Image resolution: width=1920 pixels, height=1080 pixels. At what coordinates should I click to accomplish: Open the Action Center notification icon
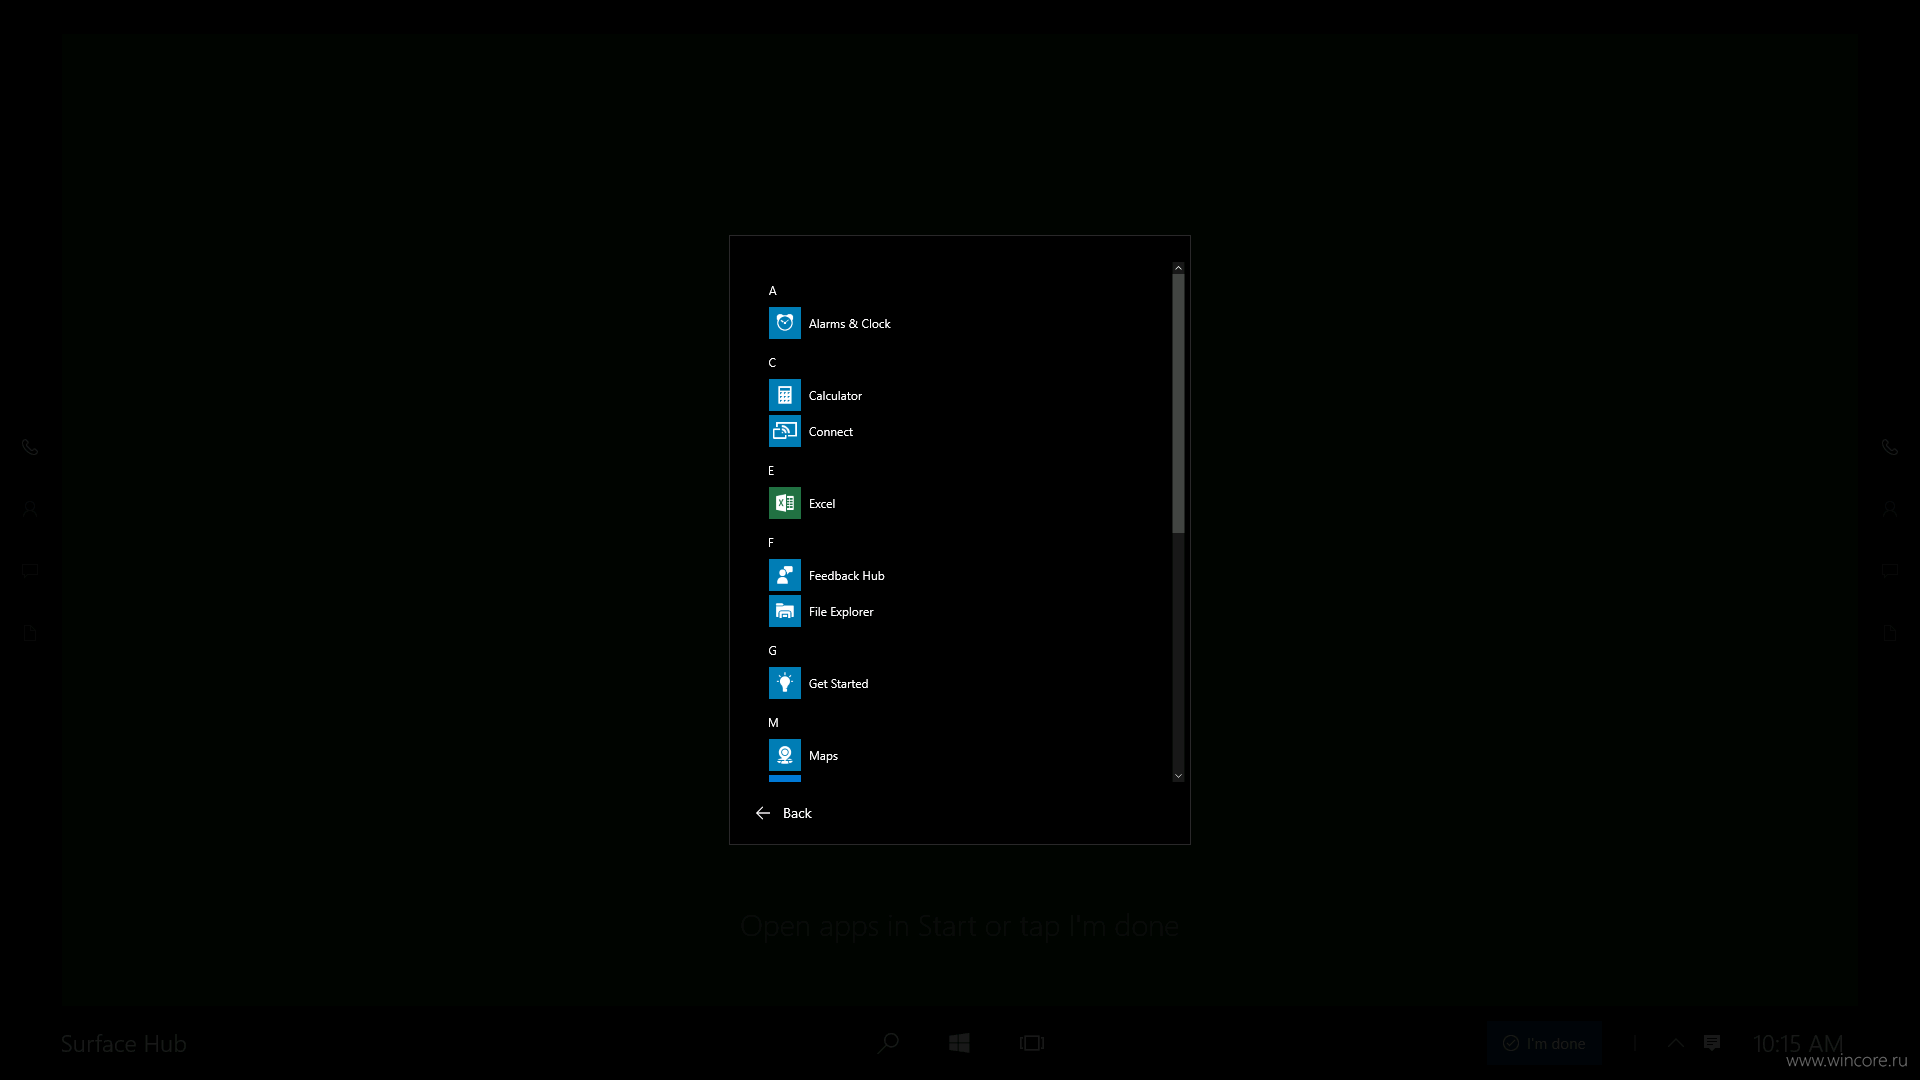pos(1712,1043)
